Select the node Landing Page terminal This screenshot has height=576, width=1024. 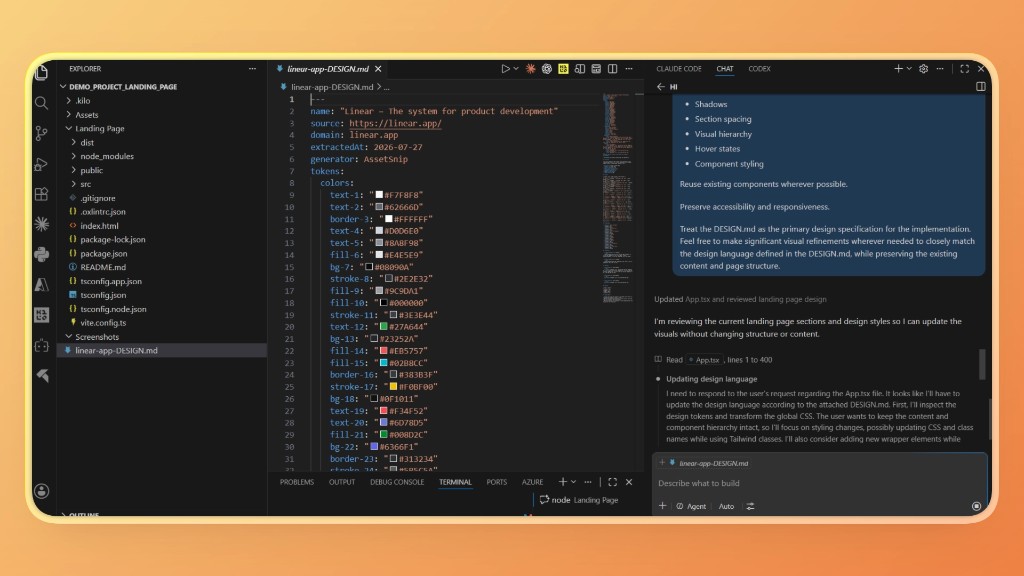(x=579, y=500)
